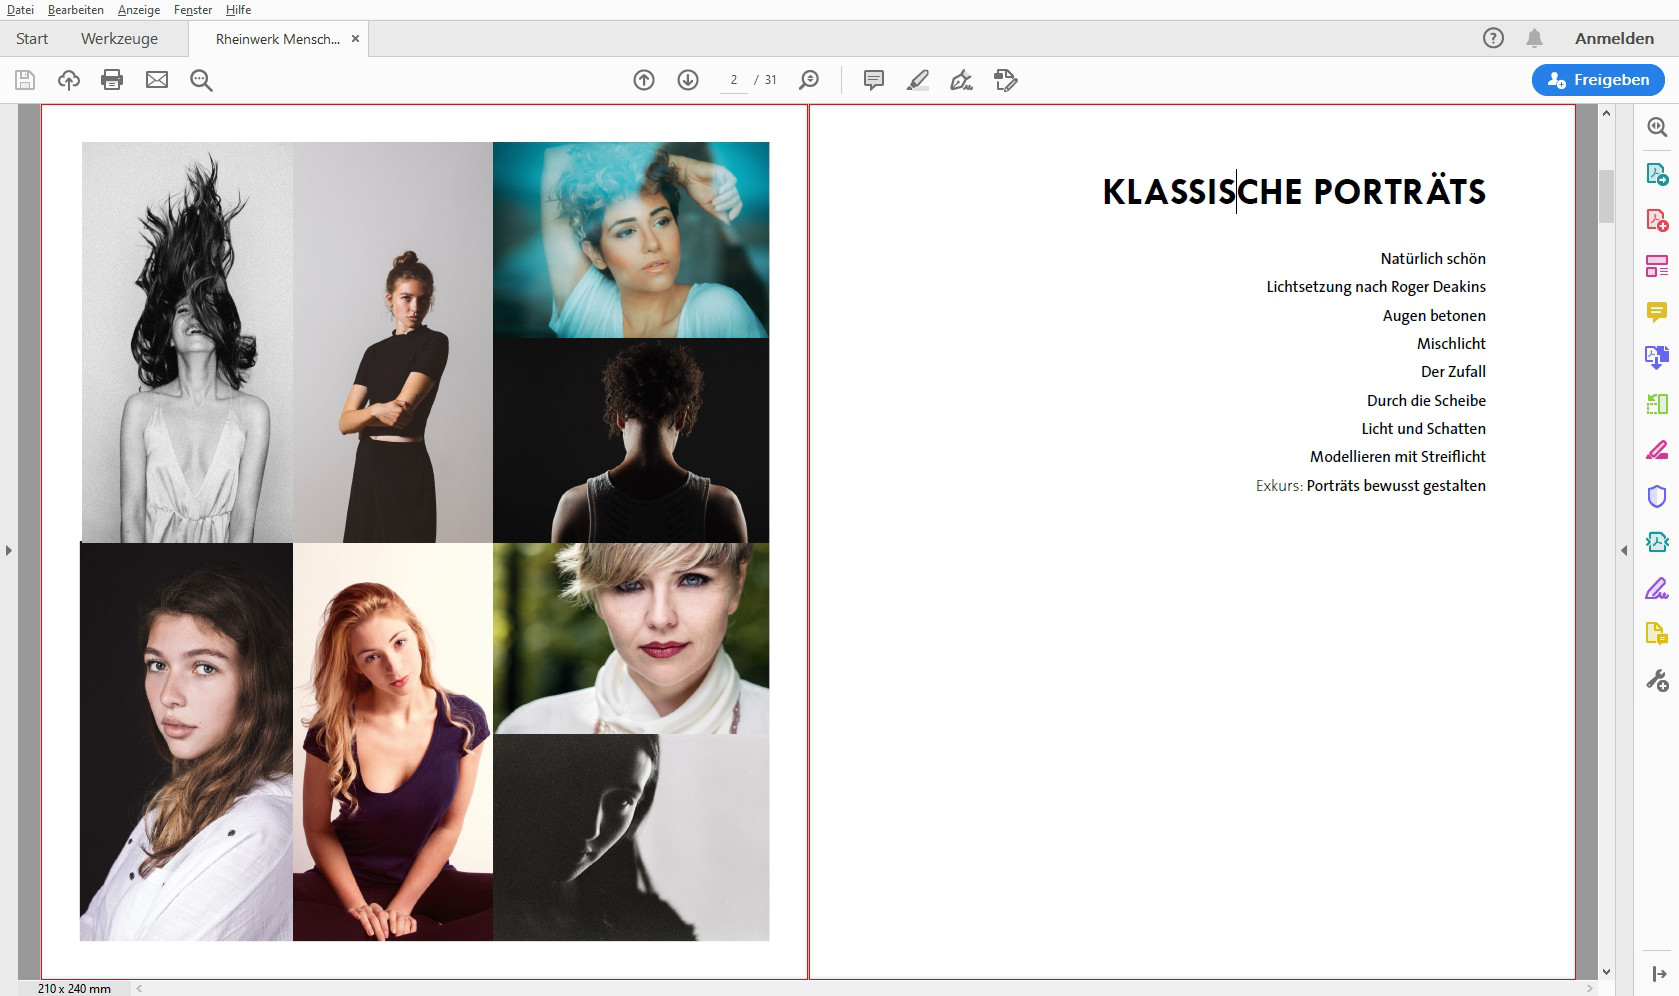The image size is (1679, 996).
Task: Expand left navigation pane triangle
Action: tap(9, 550)
